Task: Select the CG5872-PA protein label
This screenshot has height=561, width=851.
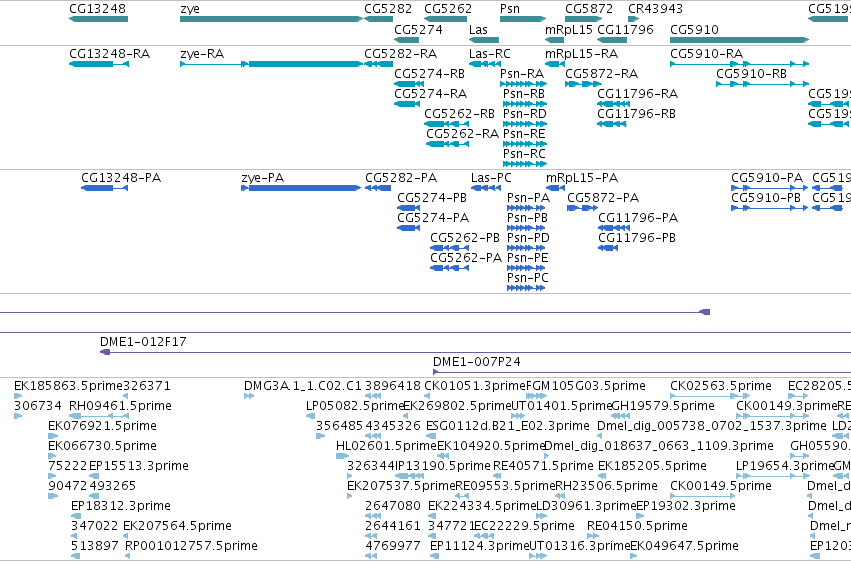Action: pos(603,198)
